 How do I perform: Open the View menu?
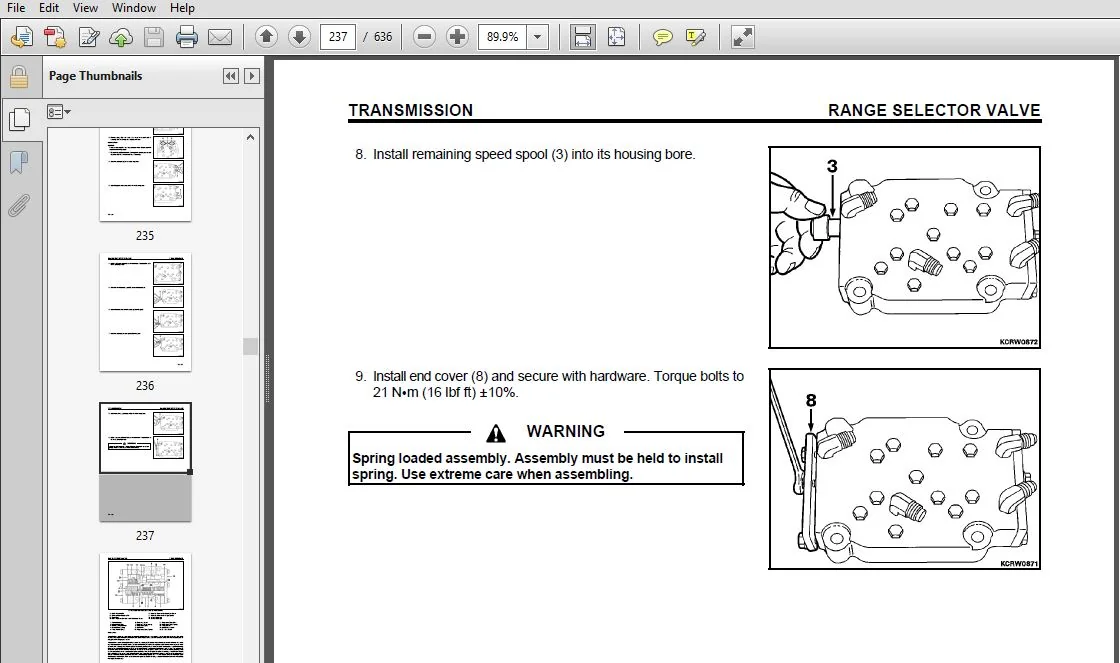[85, 8]
